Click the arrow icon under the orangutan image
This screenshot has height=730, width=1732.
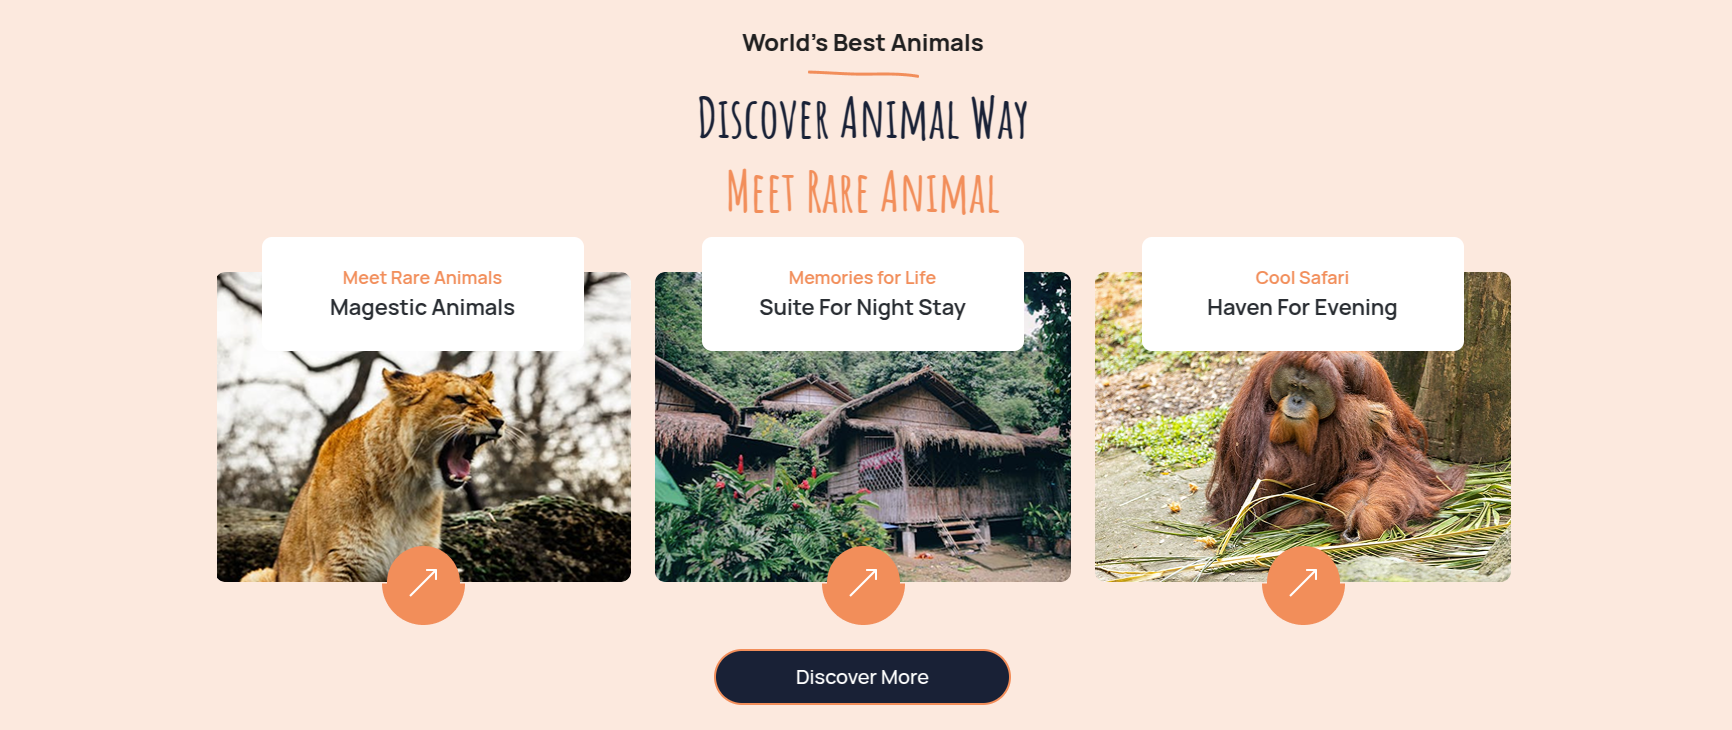[x=1303, y=584]
